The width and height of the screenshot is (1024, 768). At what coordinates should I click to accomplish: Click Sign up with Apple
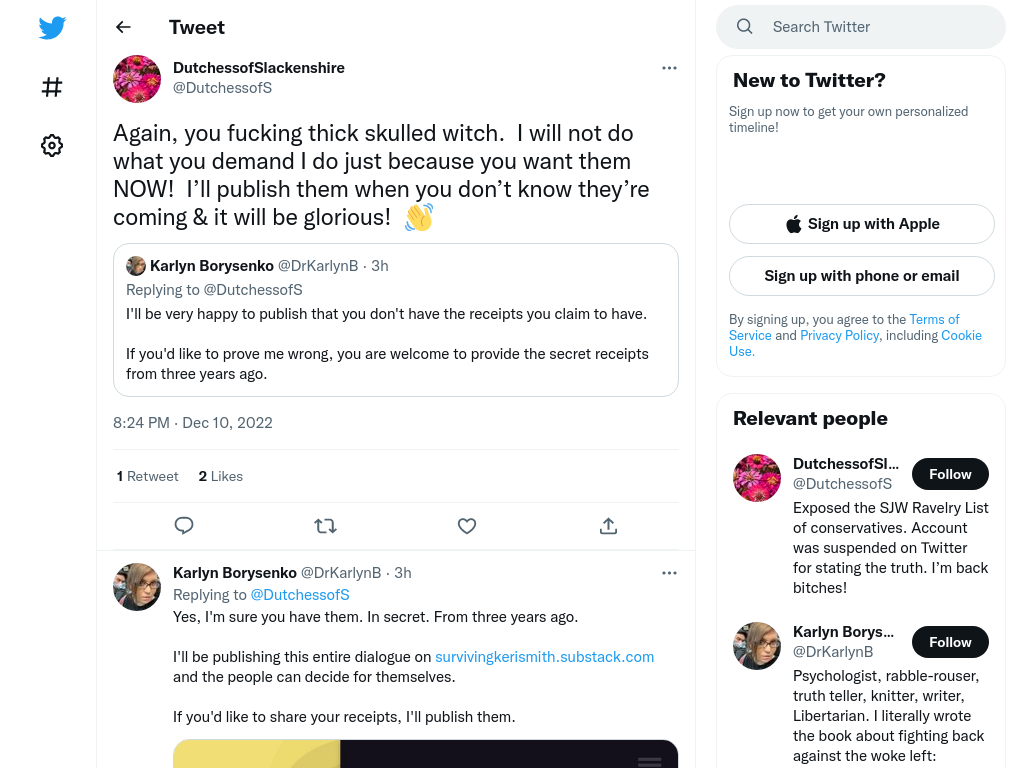tap(862, 224)
